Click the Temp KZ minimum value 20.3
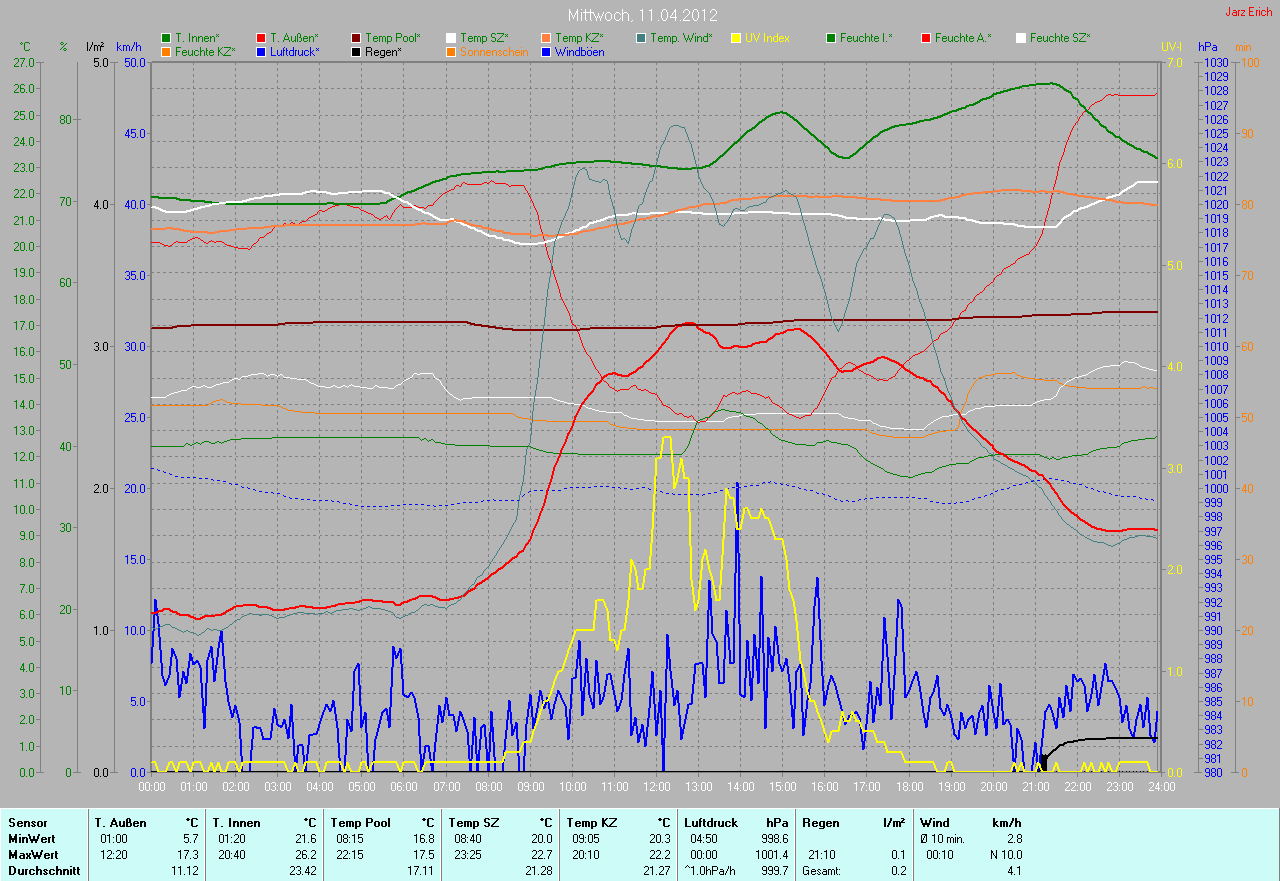 point(660,839)
